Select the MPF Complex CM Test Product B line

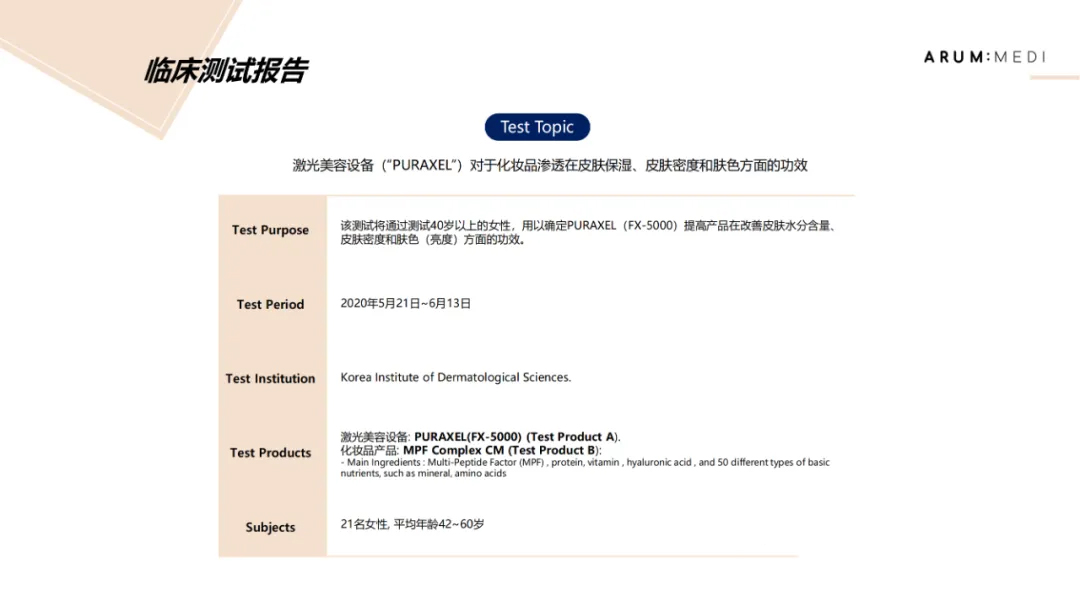tap(470, 450)
